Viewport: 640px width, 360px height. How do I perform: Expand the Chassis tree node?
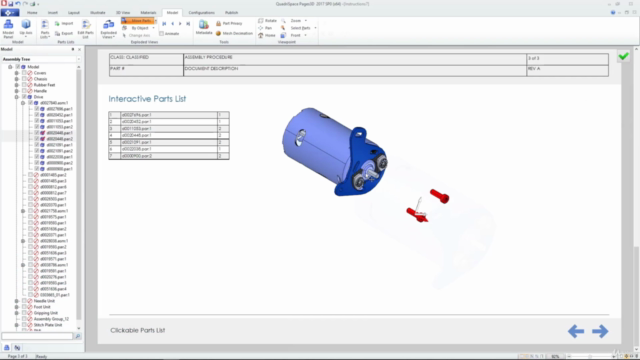17,79
